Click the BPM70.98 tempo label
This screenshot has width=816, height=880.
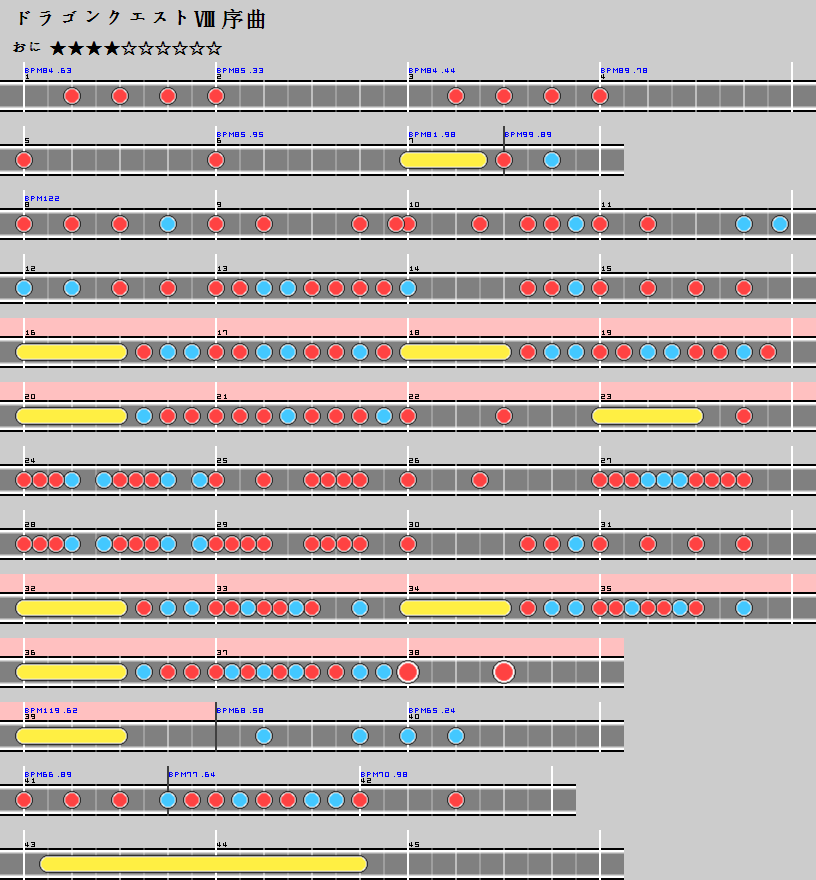[x=384, y=774]
